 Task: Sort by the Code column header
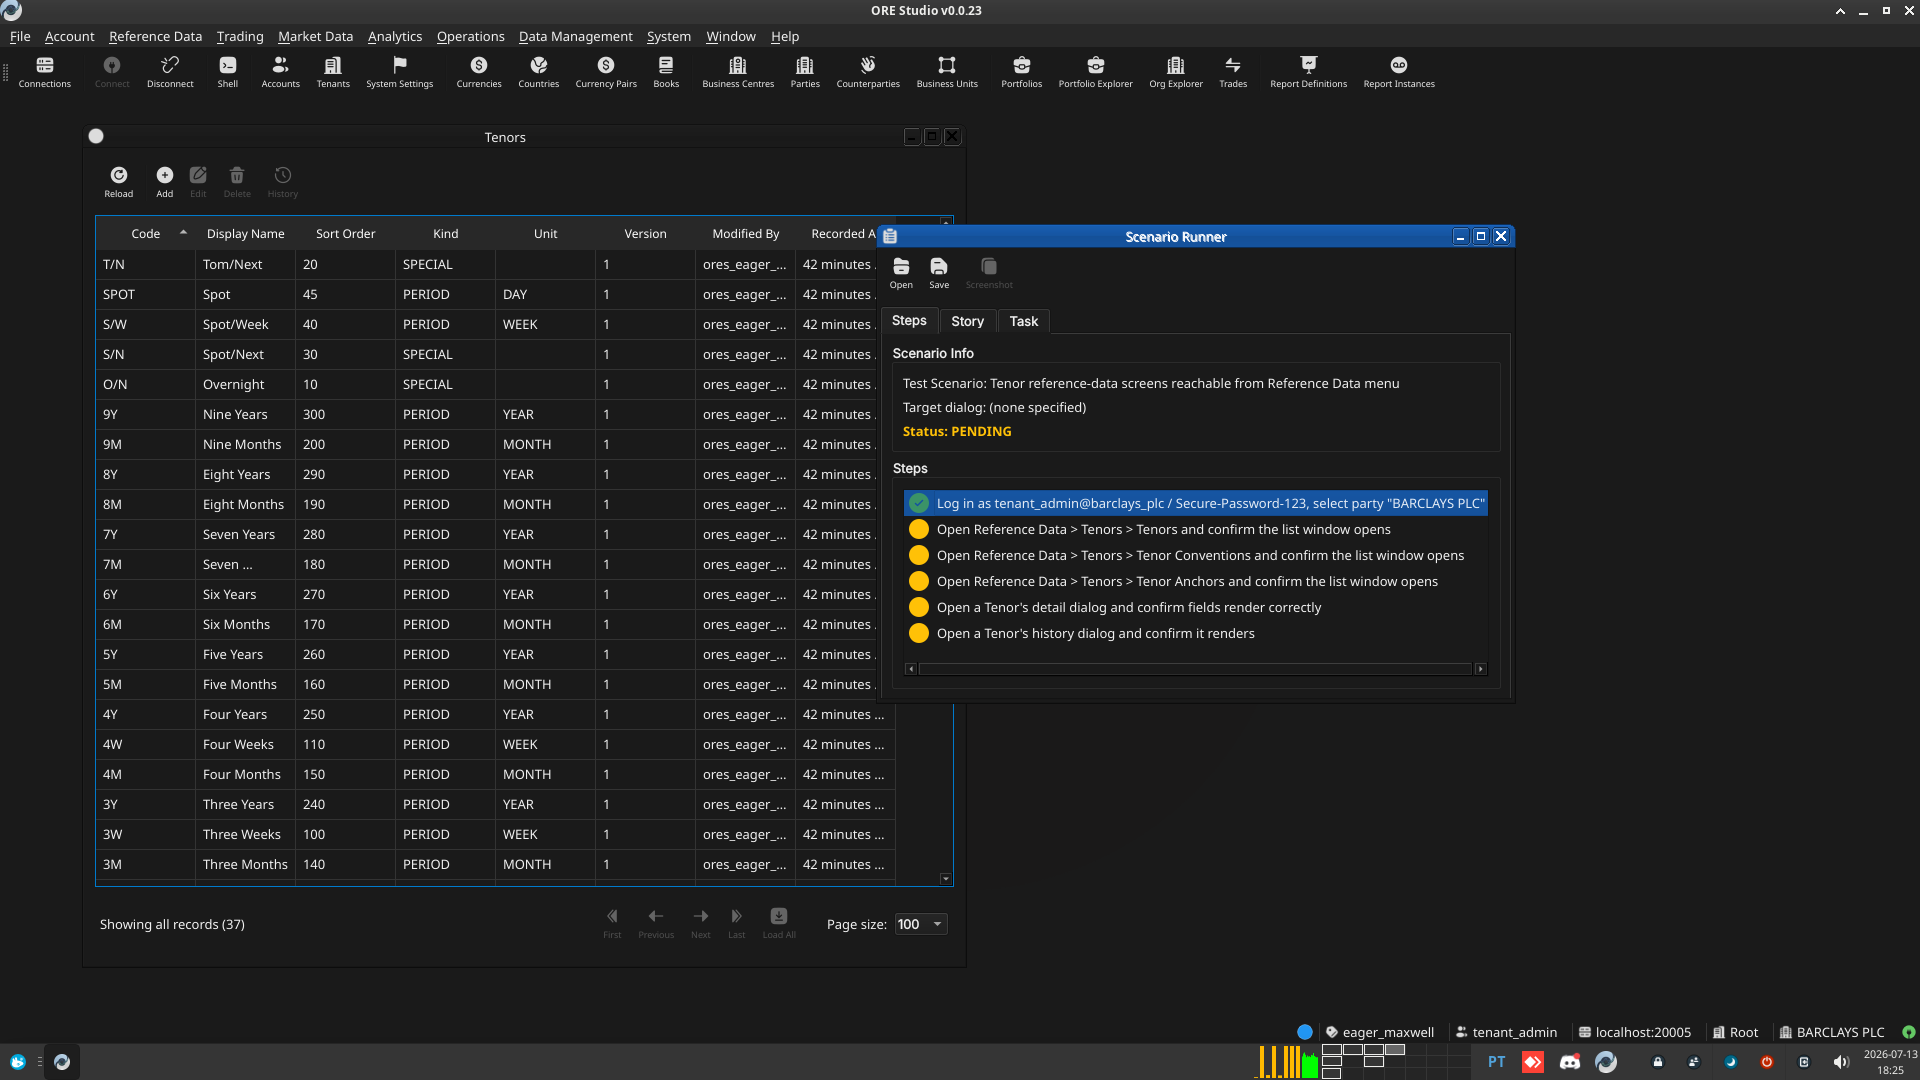coord(145,233)
